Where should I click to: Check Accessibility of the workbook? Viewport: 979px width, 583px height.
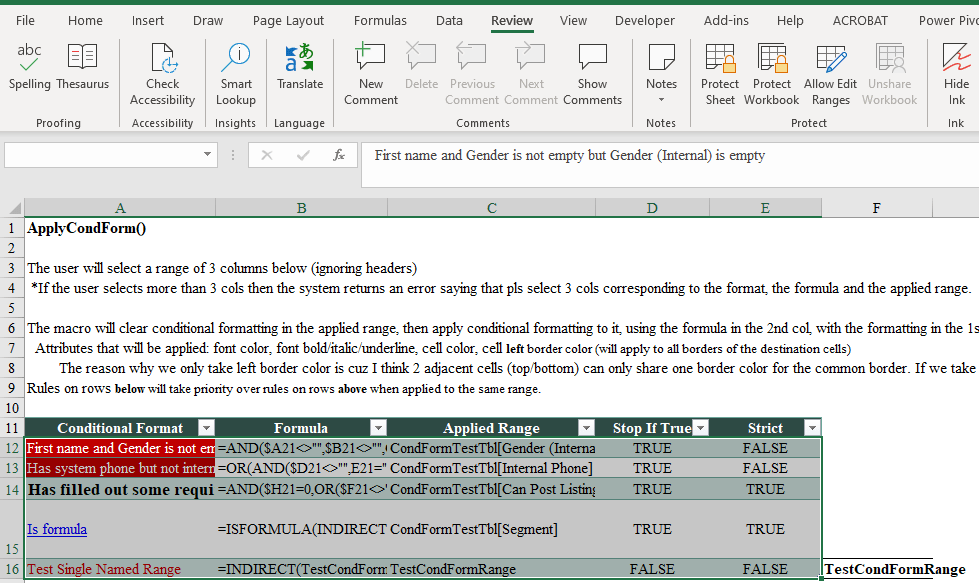[x=162, y=75]
